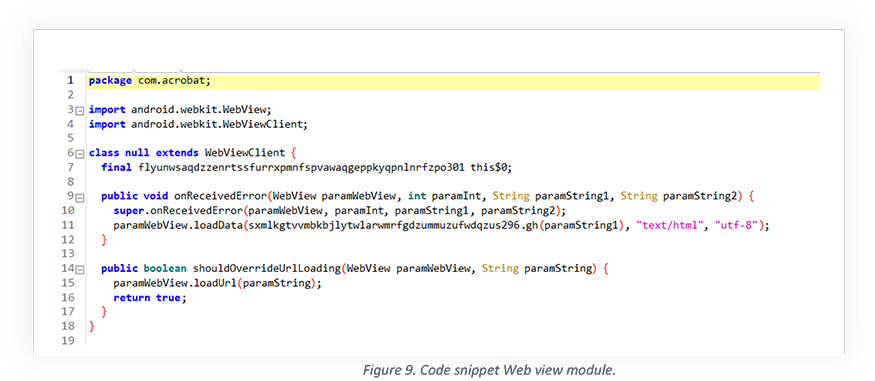The height and width of the screenshot is (381, 875).
Task: Click the closing red brace on line 18
Action: coord(92,326)
